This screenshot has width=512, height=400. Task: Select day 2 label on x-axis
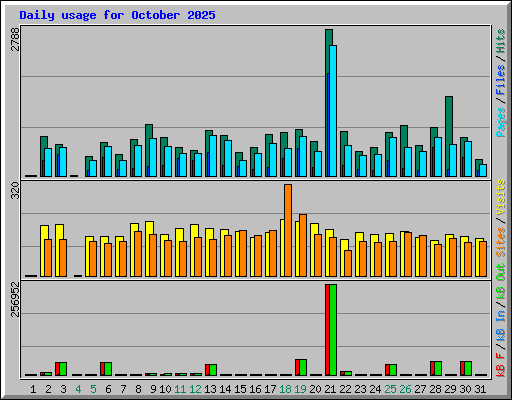(48, 389)
